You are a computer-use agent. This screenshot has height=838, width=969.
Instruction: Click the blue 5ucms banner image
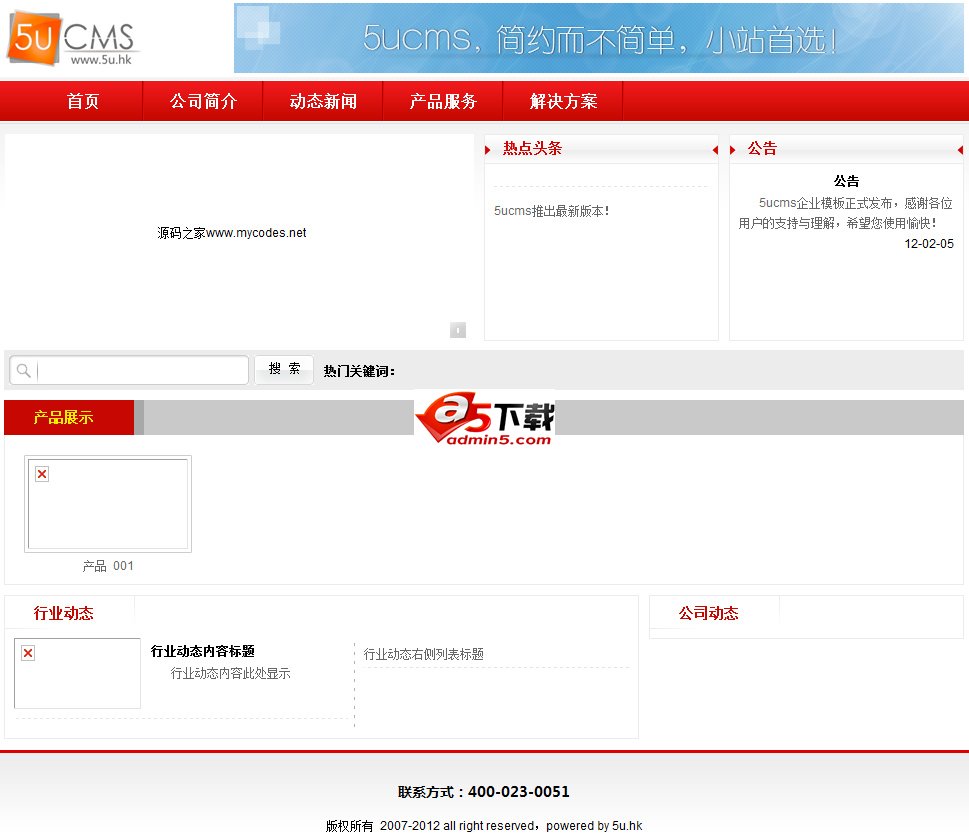pyautogui.click(x=599, y=38)
